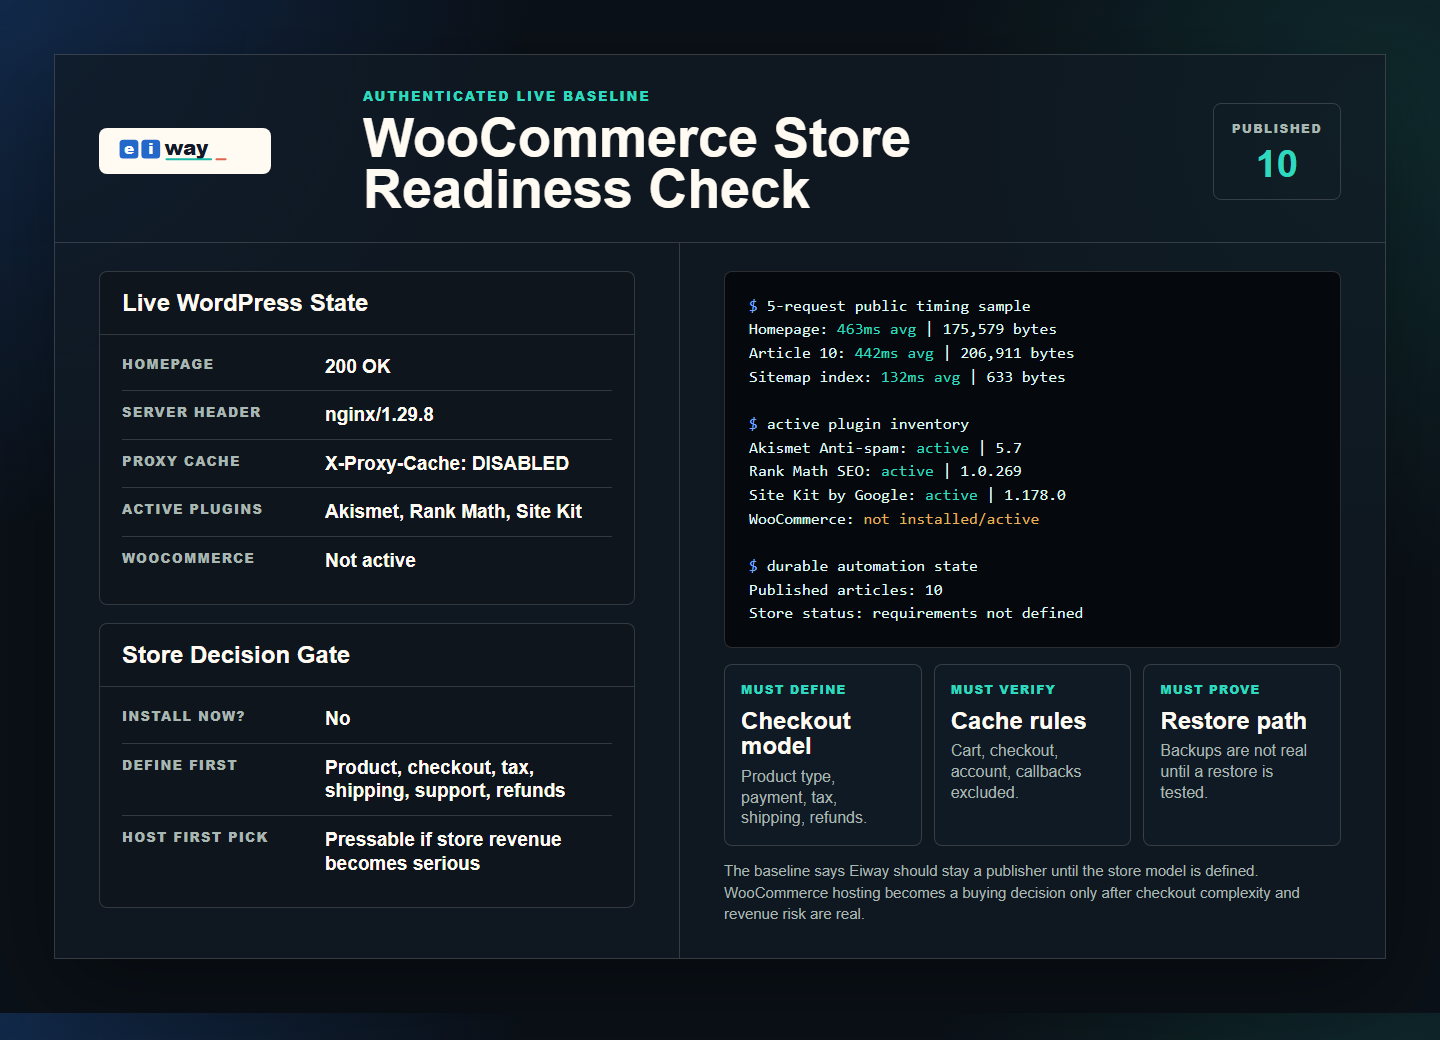Select the 'Authenticated Live Baseline' label

point(506,96)
